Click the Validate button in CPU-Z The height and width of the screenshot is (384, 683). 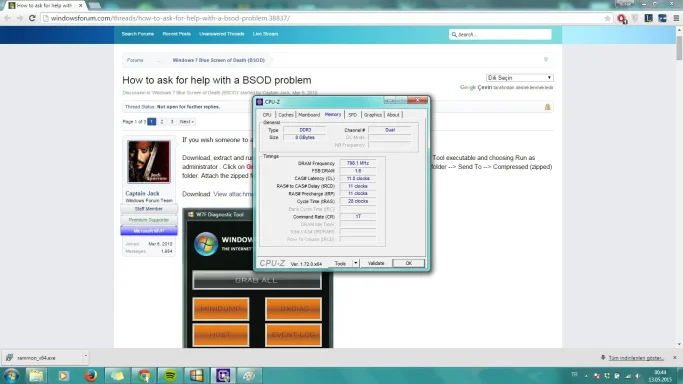(x=376, y=263)
